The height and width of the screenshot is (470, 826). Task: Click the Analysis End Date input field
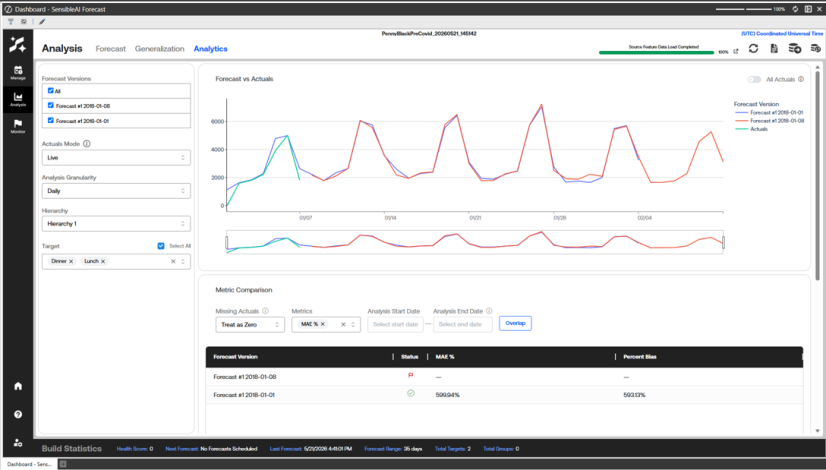click(x=463, y=325)
